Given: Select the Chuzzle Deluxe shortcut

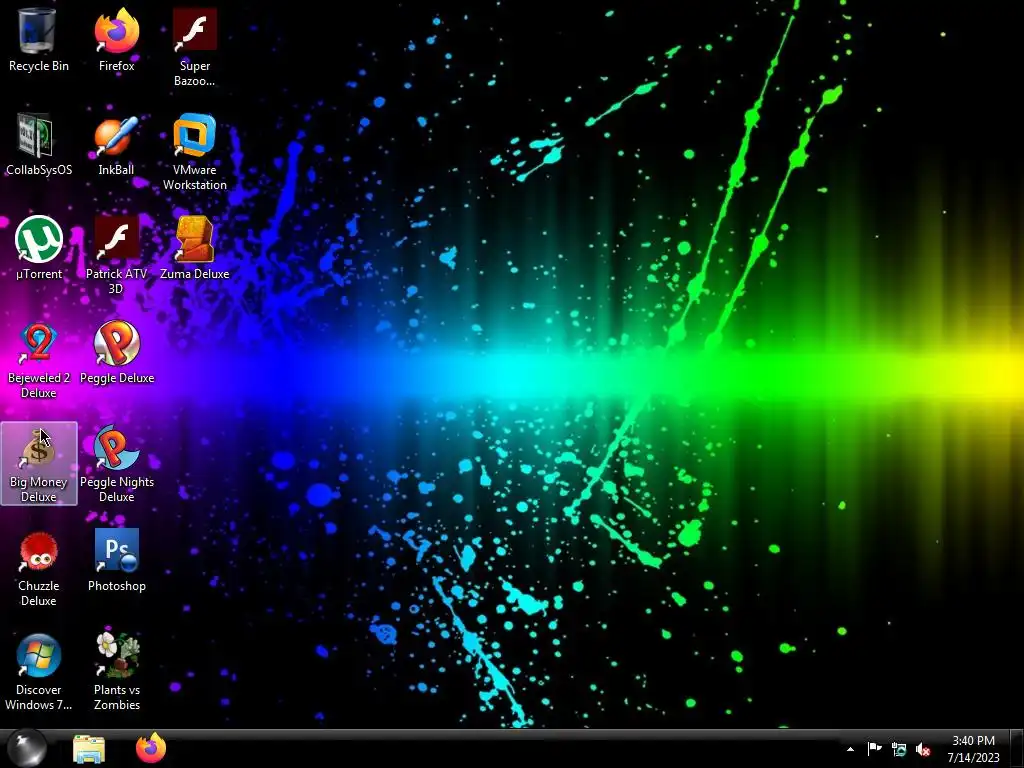Looking at the screenshot, I should (x=39, y=567).
